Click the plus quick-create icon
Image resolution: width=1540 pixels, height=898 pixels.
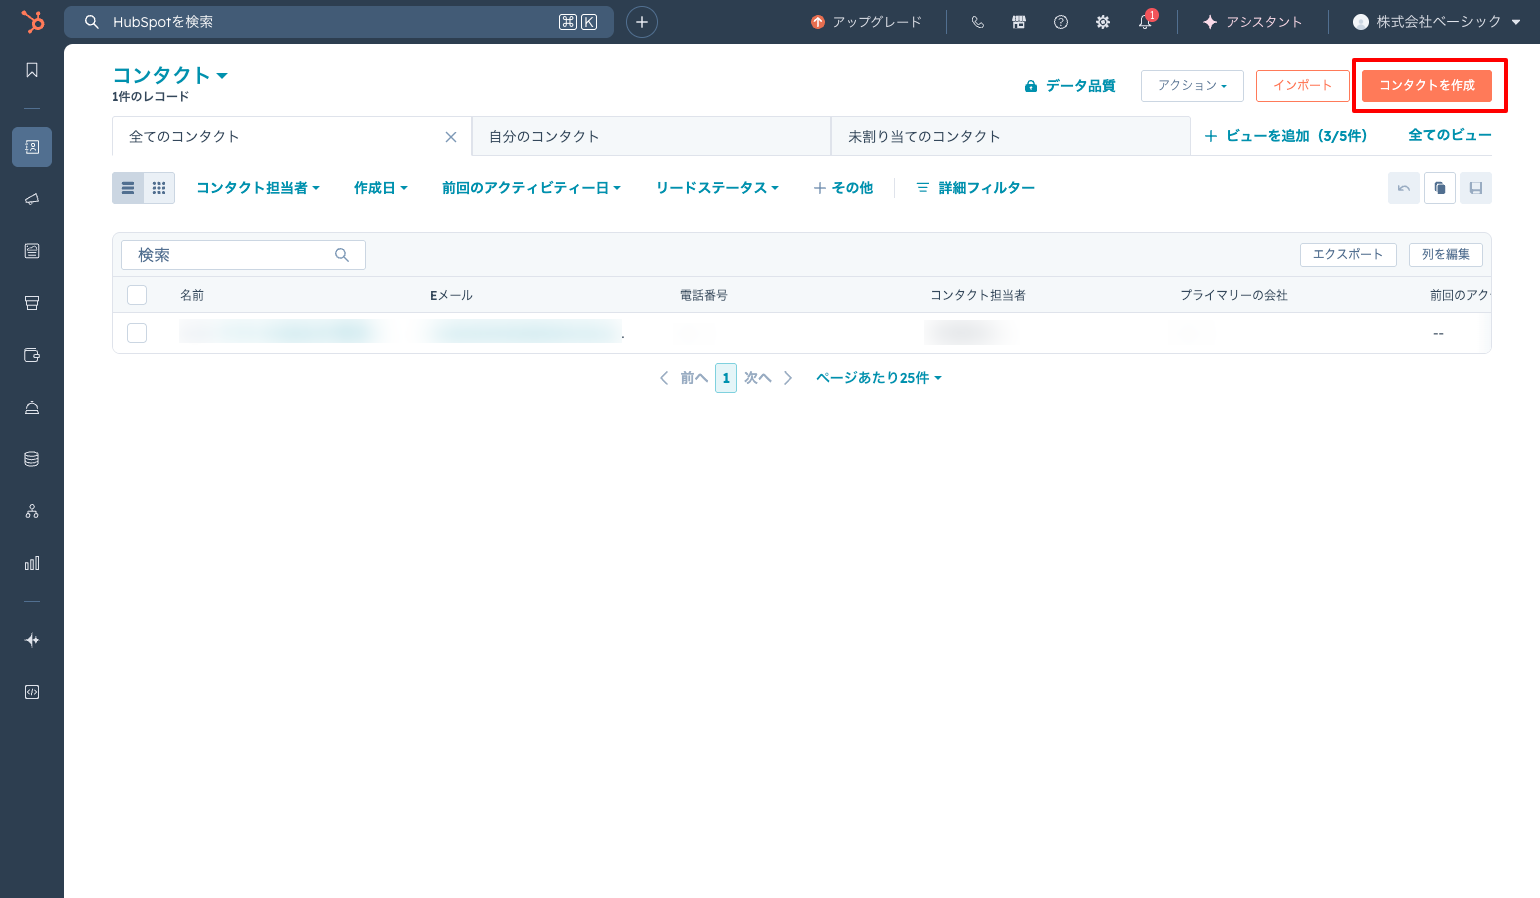pos(642,22)
